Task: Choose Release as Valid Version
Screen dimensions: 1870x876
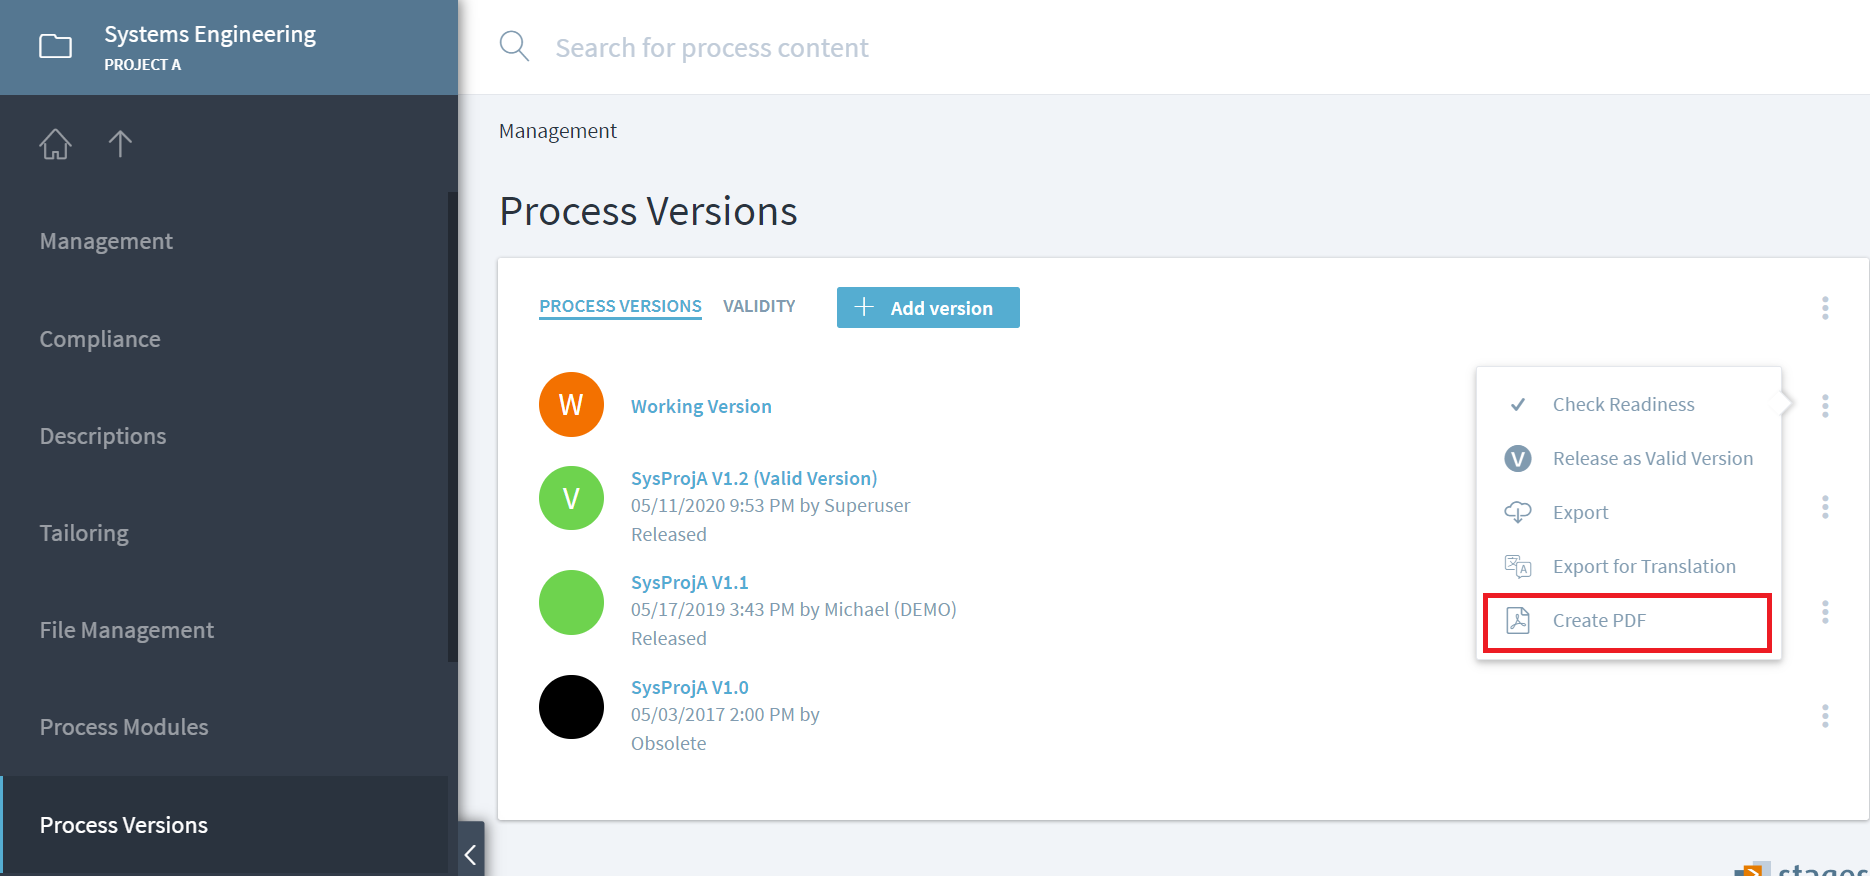Action: tap(1652, 459)
